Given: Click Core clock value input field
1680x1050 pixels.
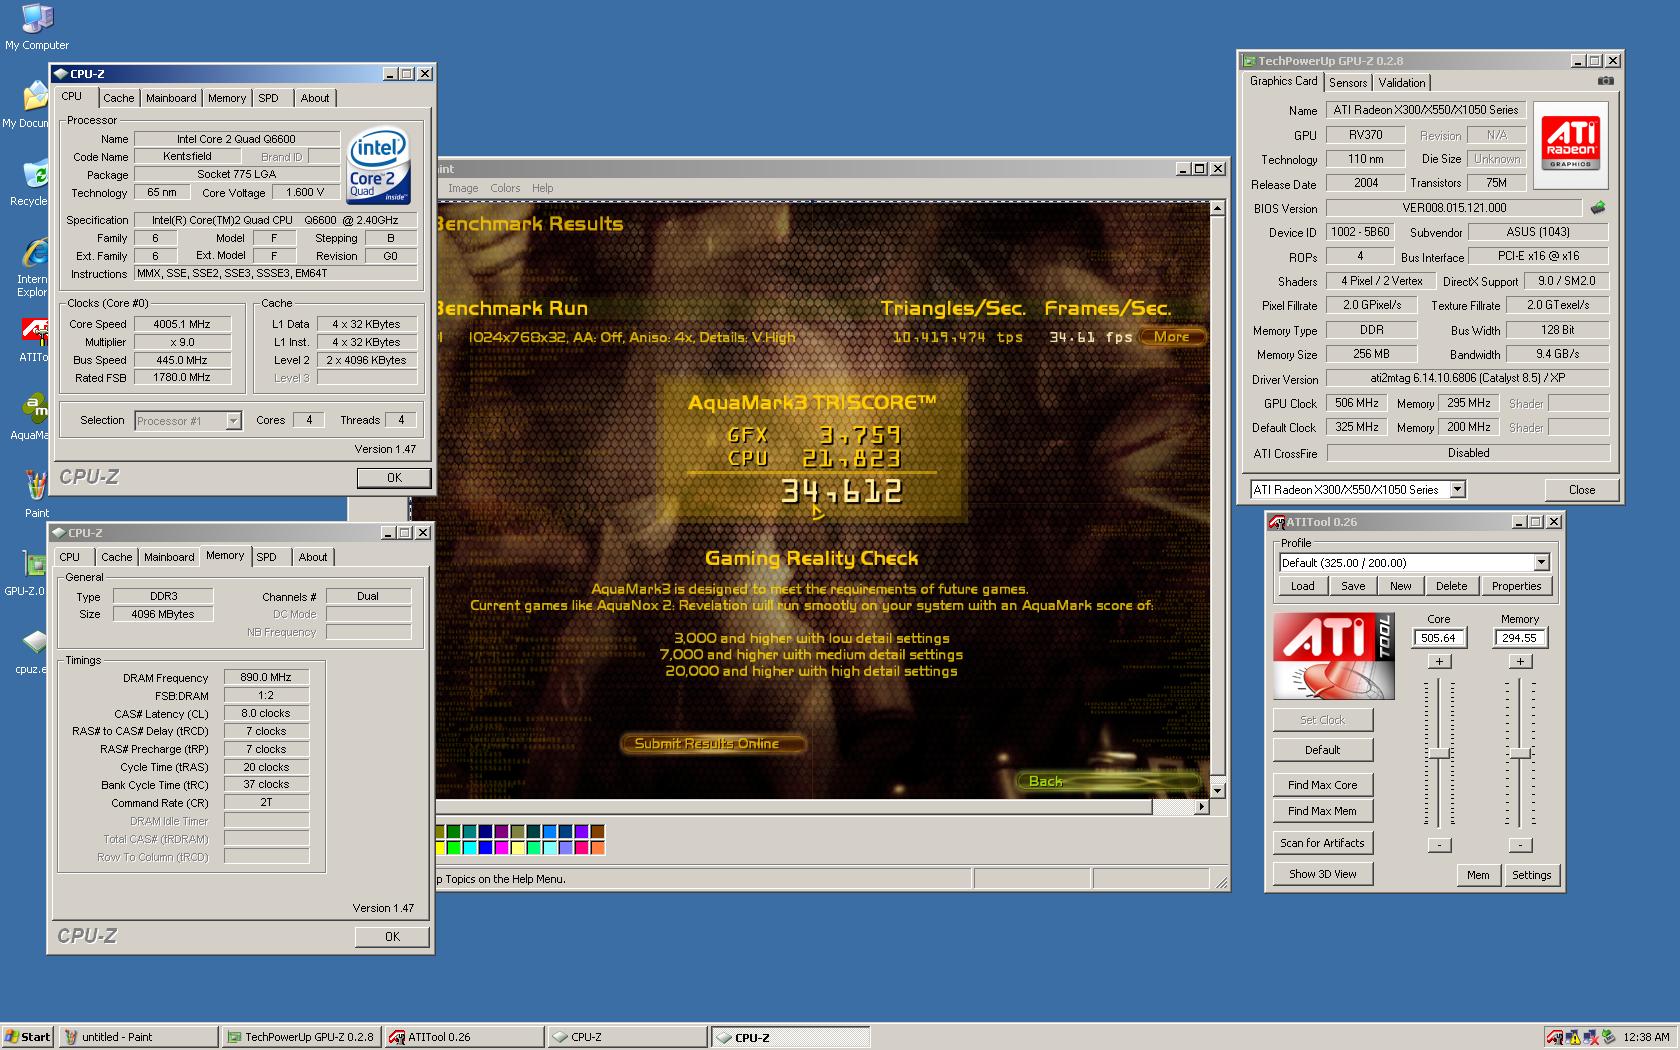Looking at the screenshot, I should tap(1439, 638).
